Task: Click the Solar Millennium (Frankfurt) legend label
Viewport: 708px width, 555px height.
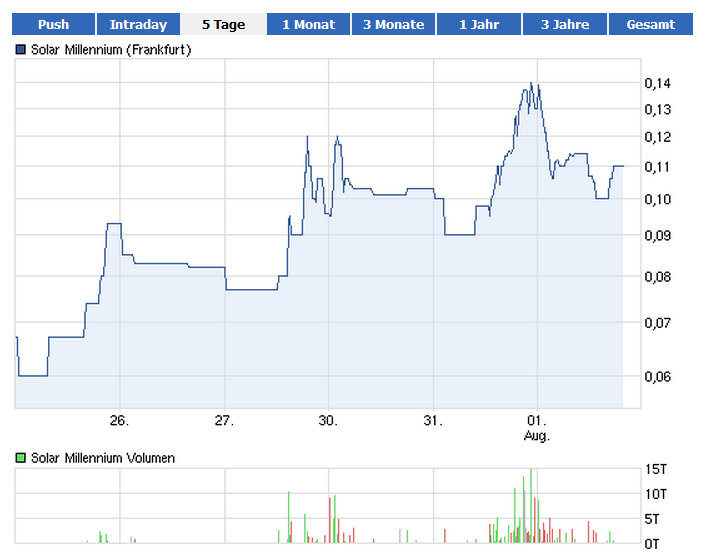Action: pyautogui.click(x=111, y=49)
